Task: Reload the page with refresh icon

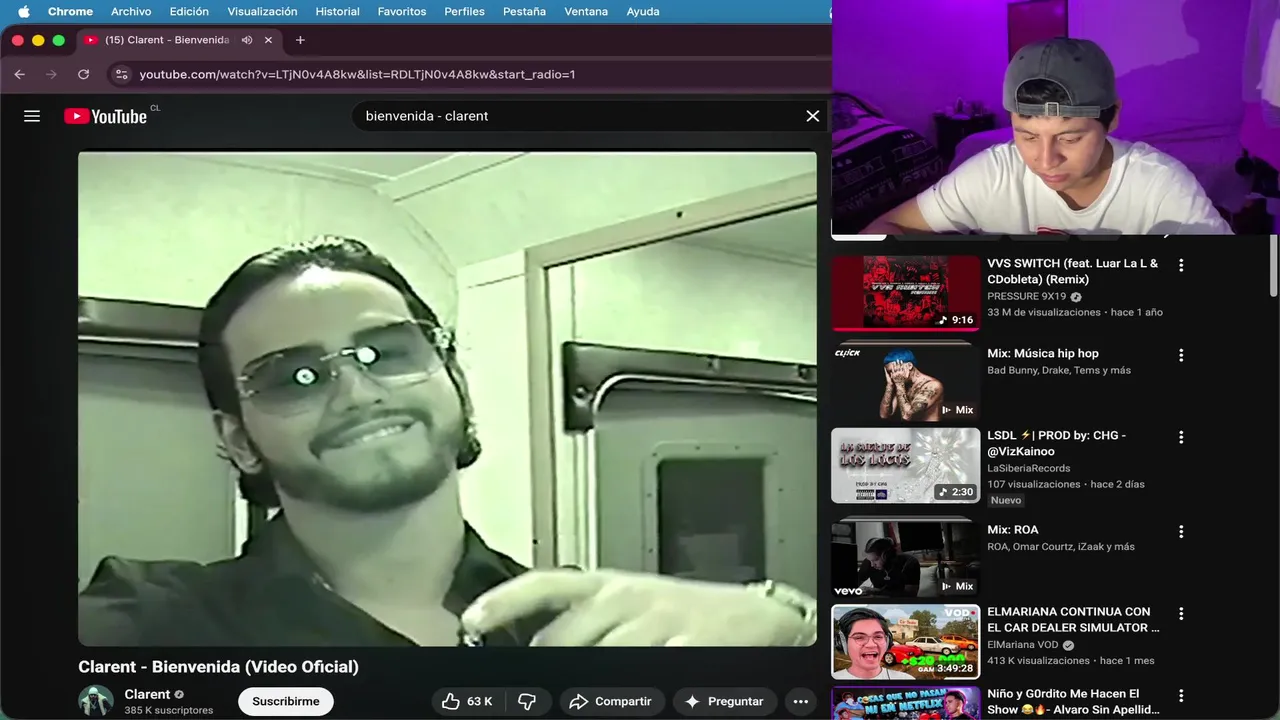Action: [83, 74]
